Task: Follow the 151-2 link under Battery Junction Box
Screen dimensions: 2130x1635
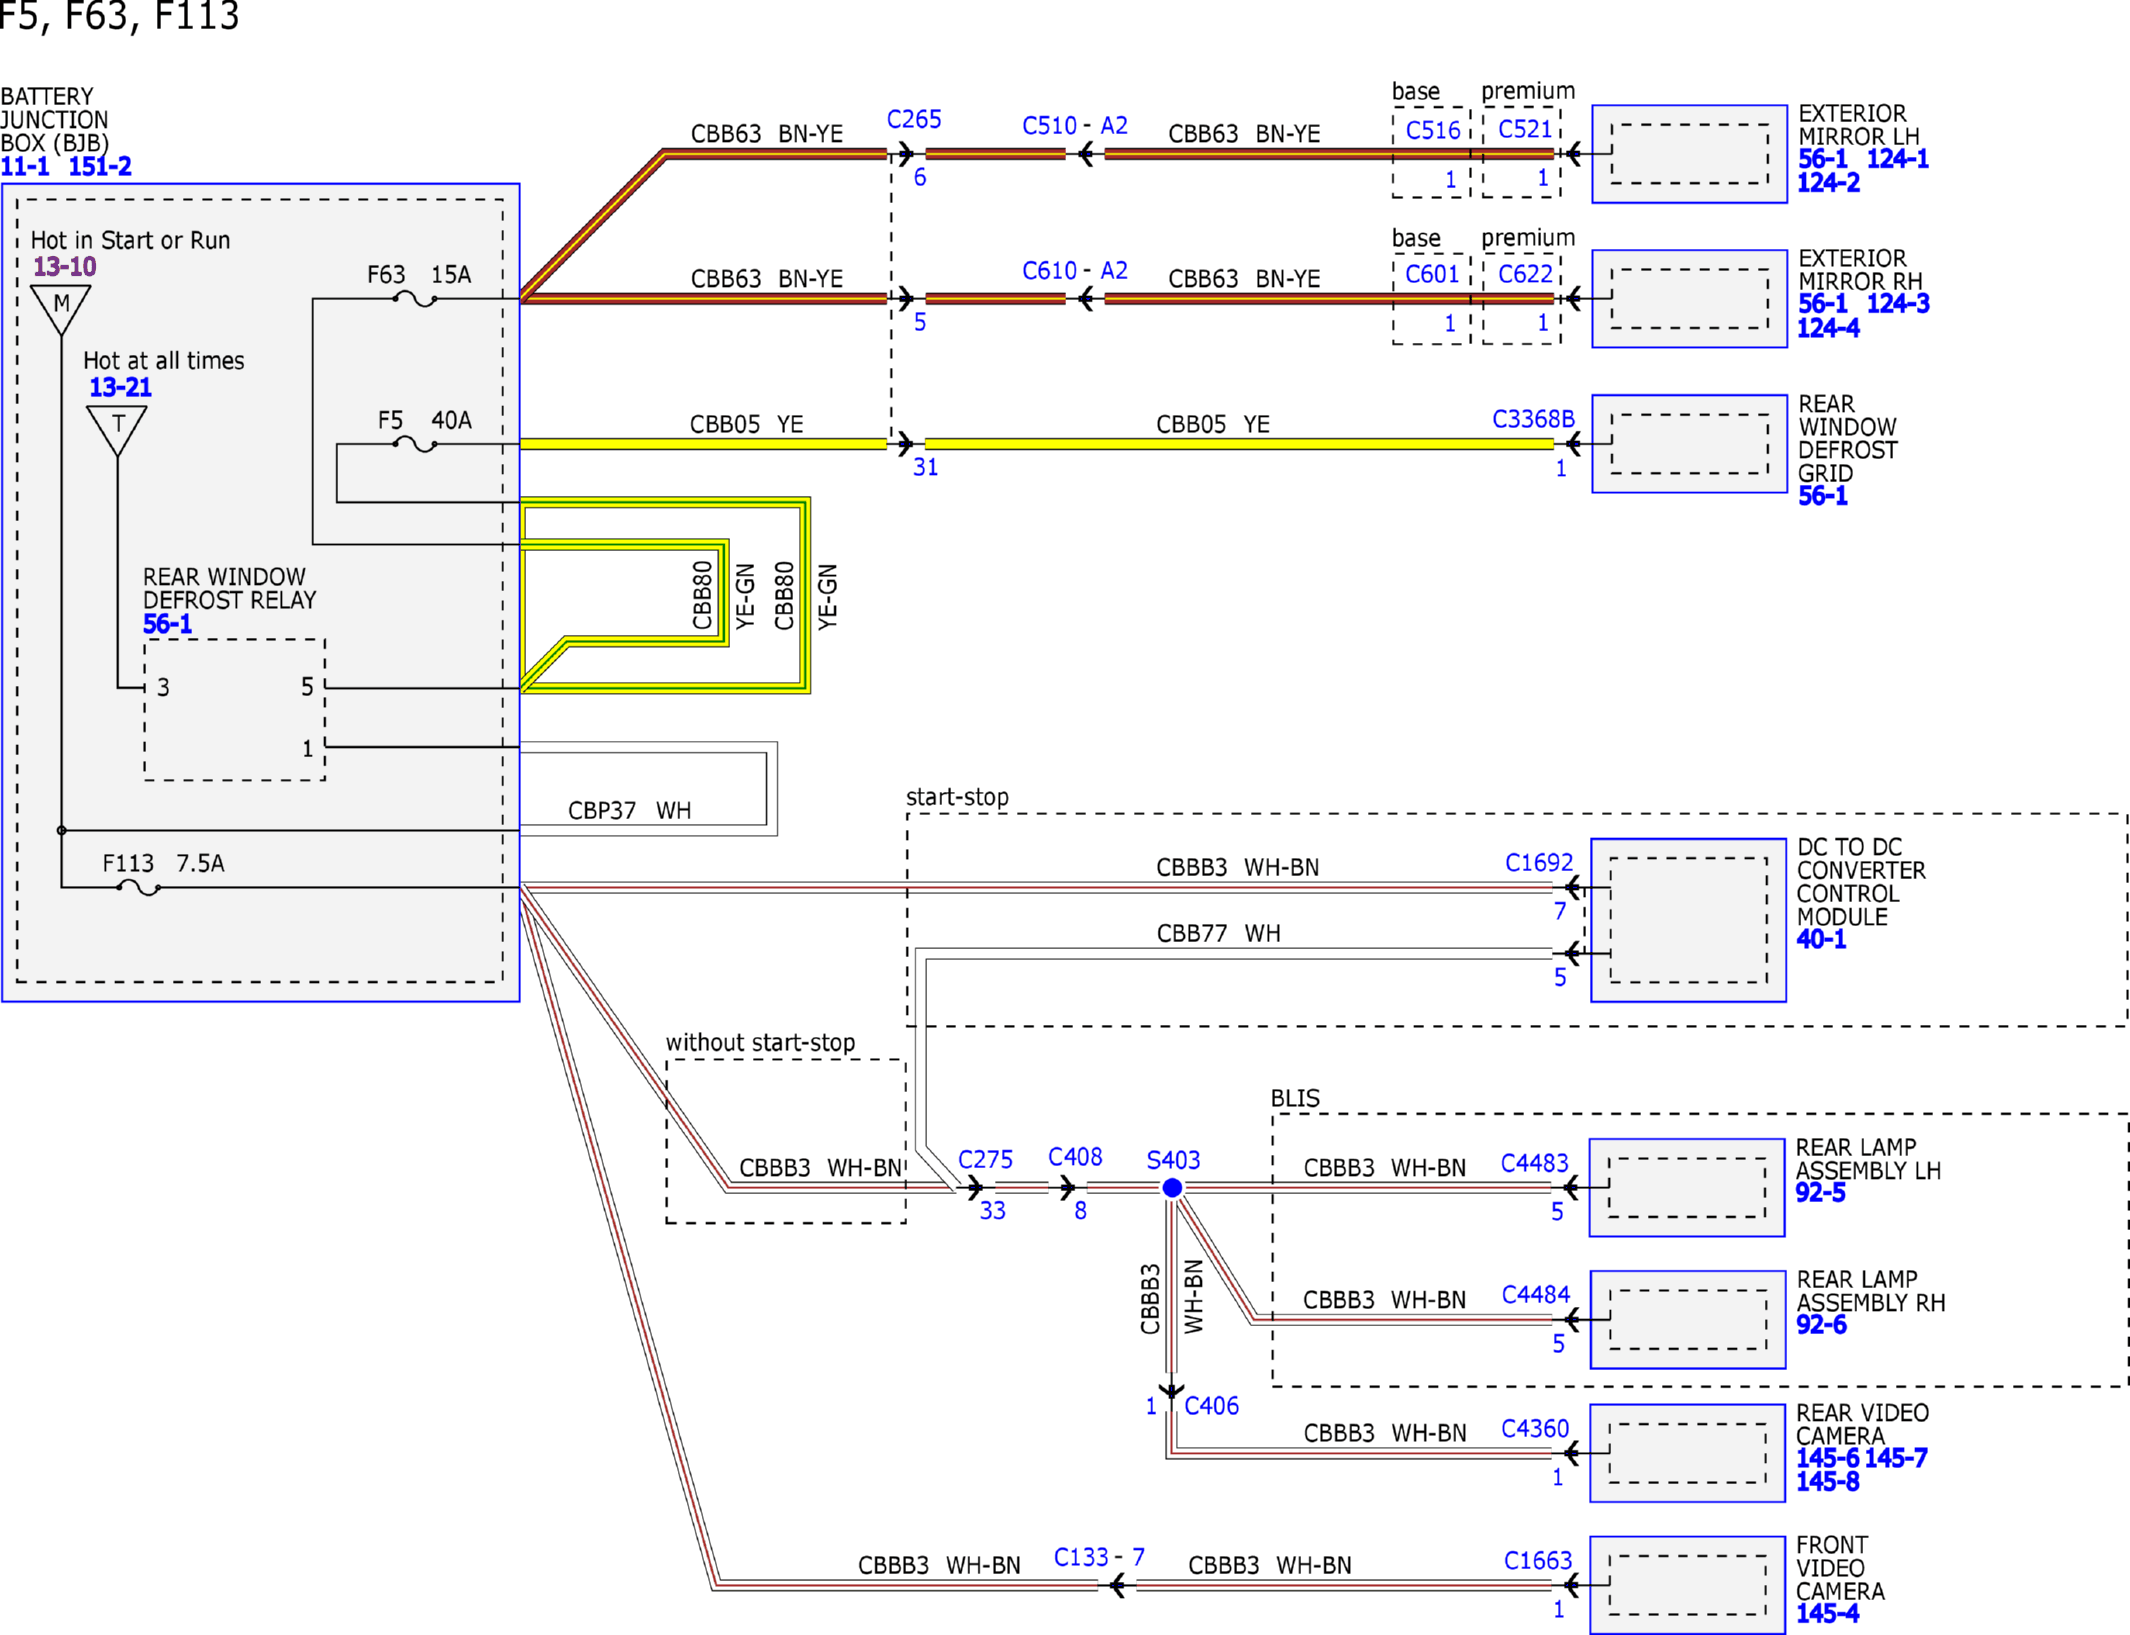Action: (100, 166)
